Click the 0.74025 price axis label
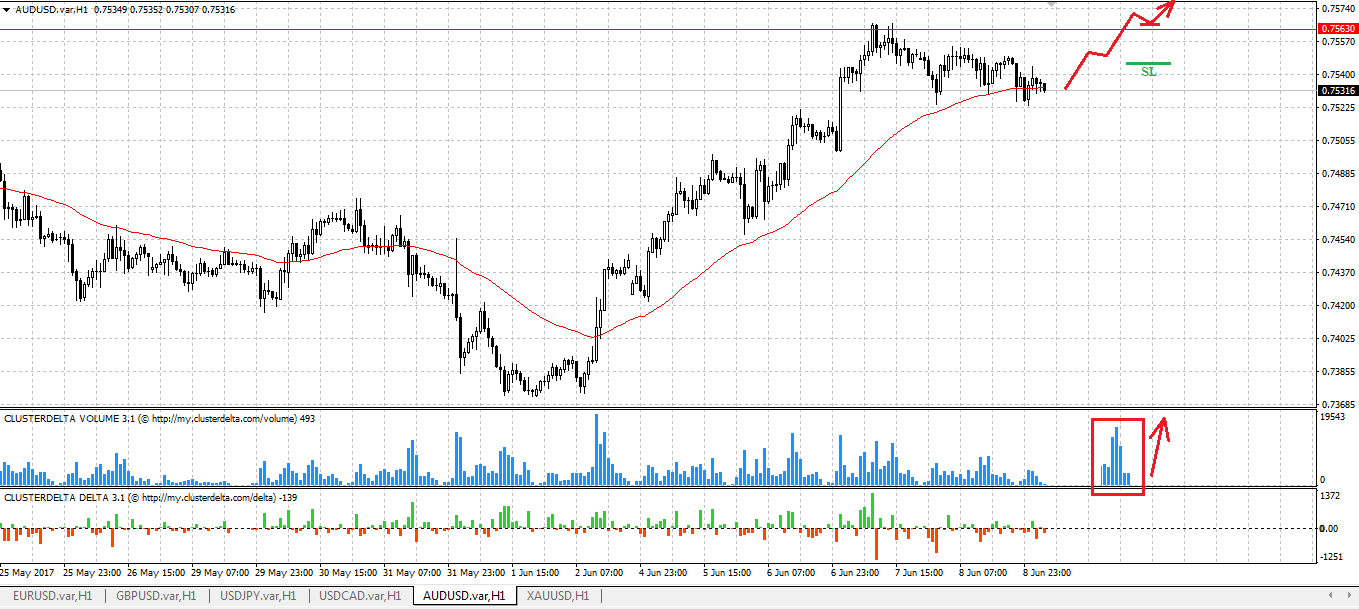Viewport: 1359px width, 609px height. tap(1339, 339)
